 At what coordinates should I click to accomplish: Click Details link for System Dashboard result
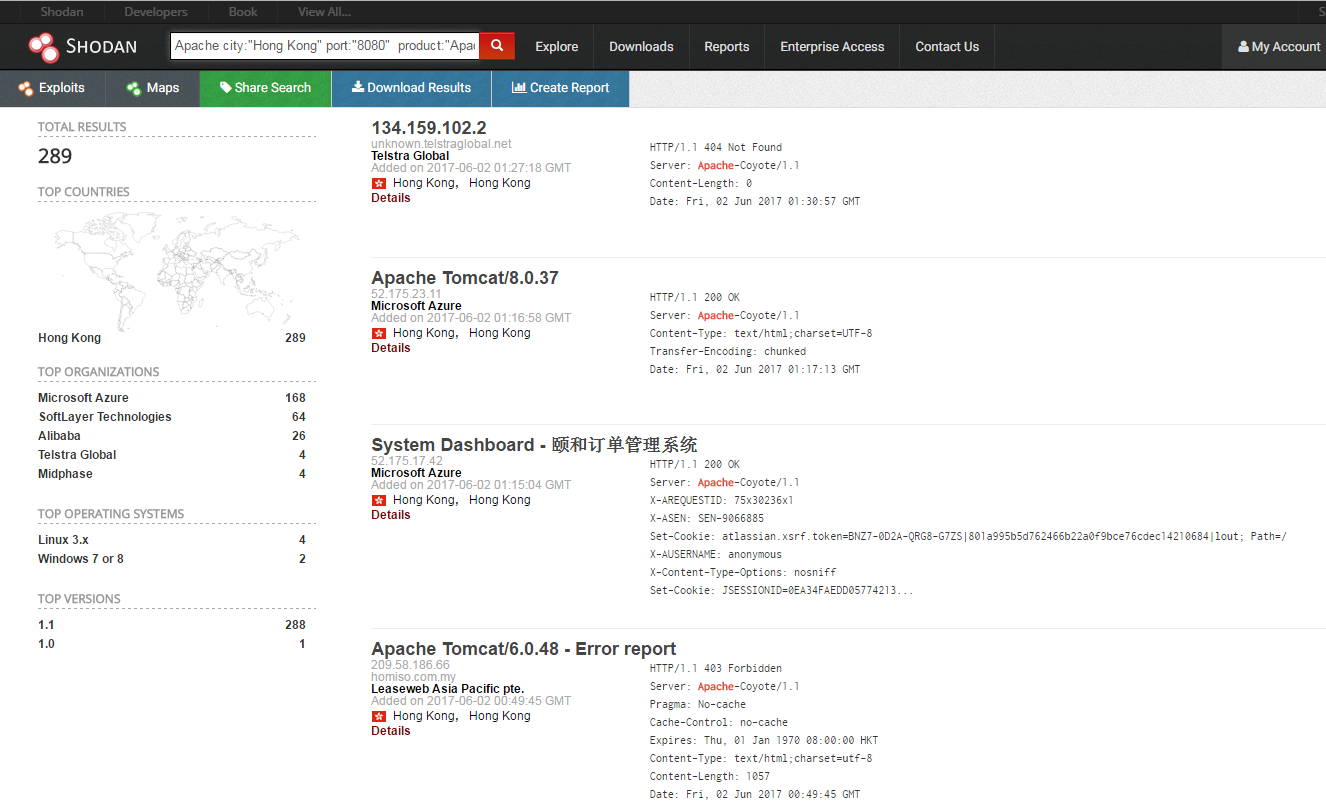pyautogui.click(x=391, y=515)
